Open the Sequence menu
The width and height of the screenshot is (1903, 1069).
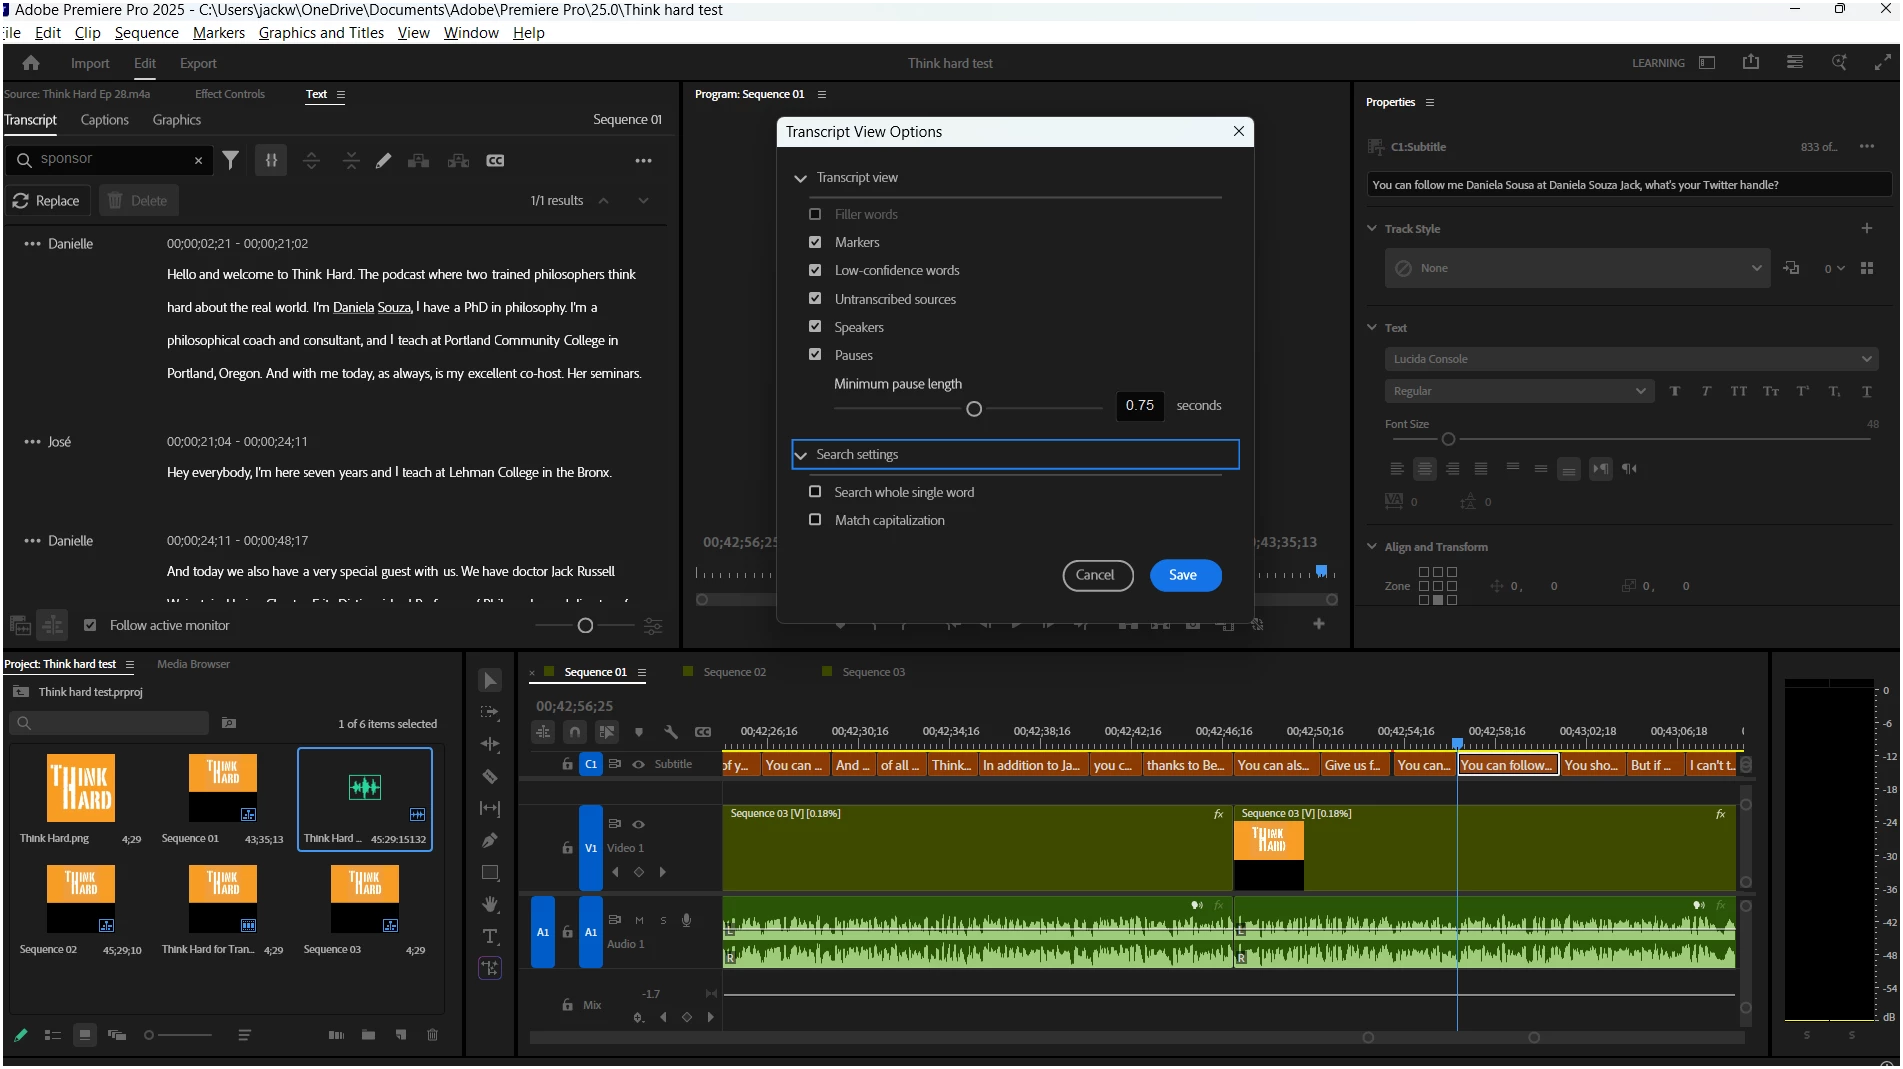pyautogui.click(x=146, y=33)
